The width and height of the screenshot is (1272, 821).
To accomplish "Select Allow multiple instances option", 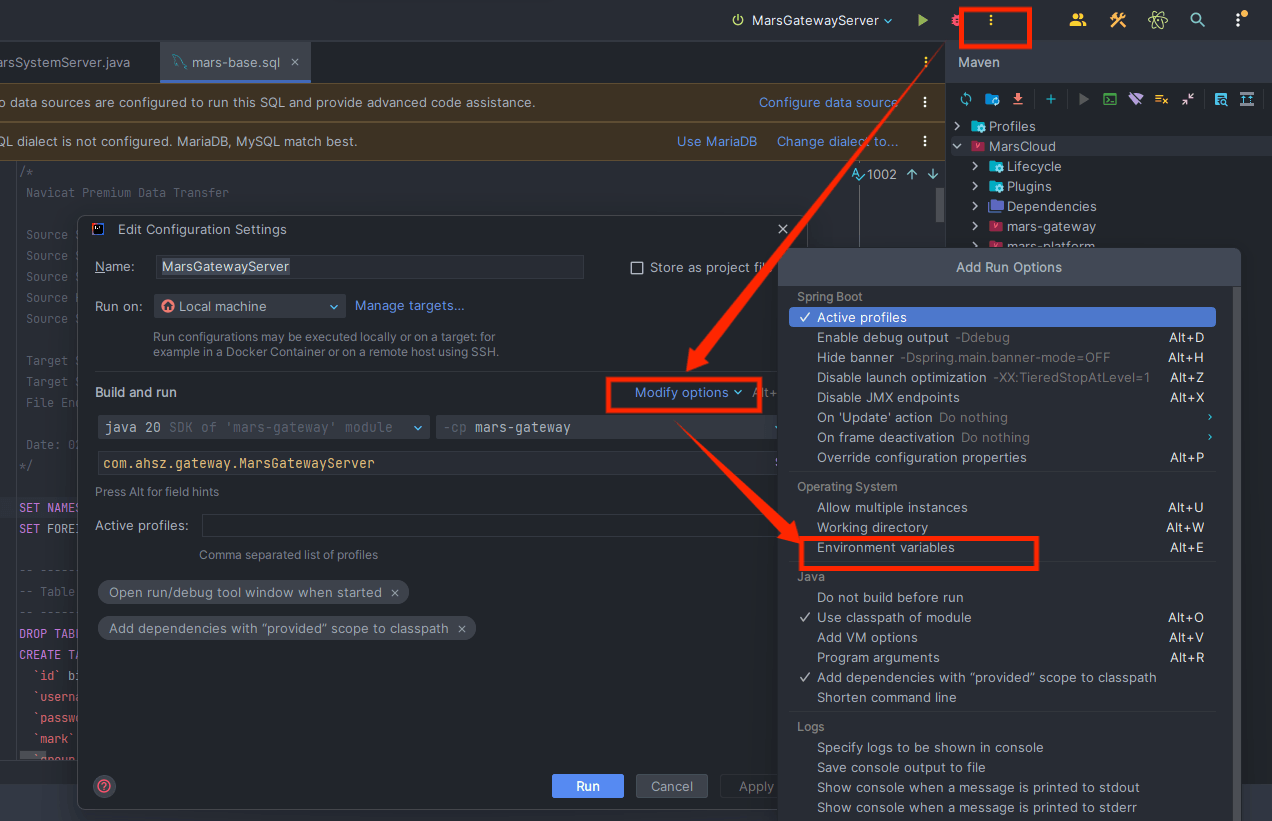I will click(x=1002, y=507).
